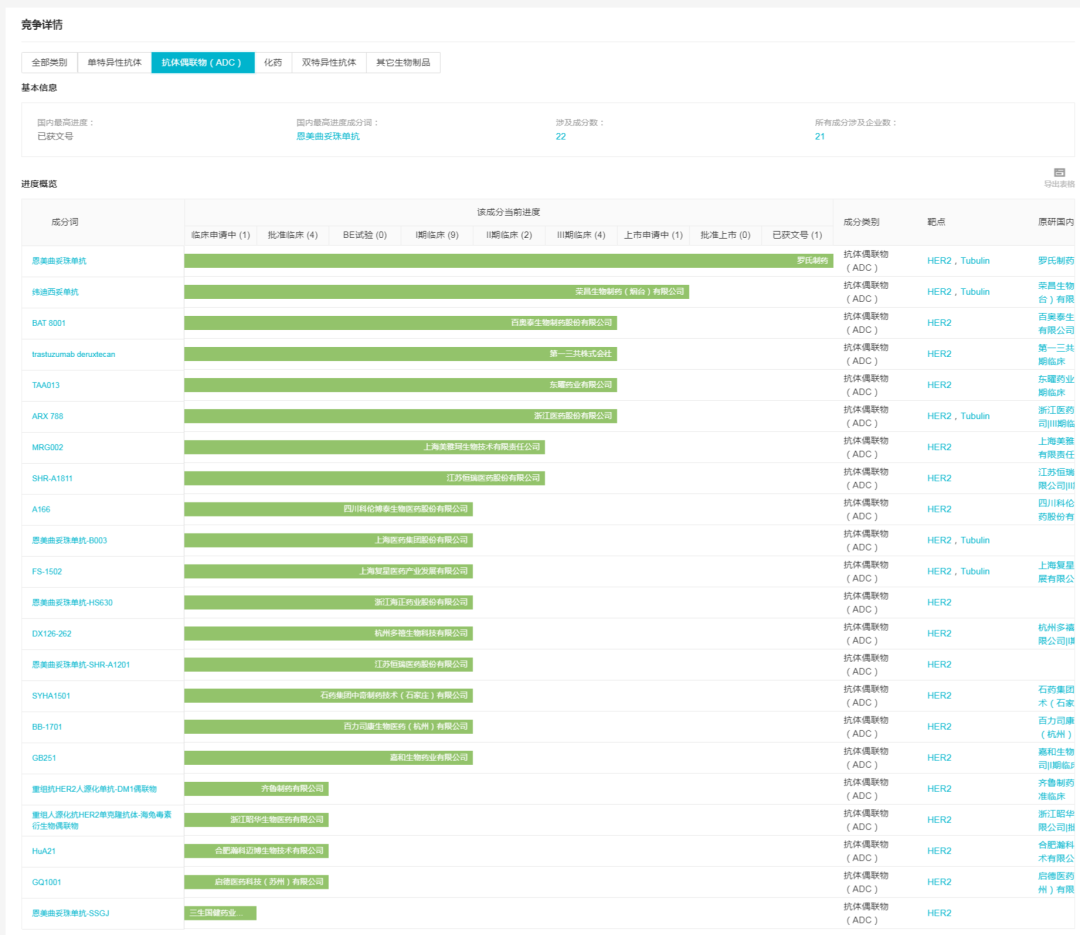Click the 浙江昭华生物医药有限公司 progress bar
Screen dimensions: 1080x935
[x=256, y=819]
